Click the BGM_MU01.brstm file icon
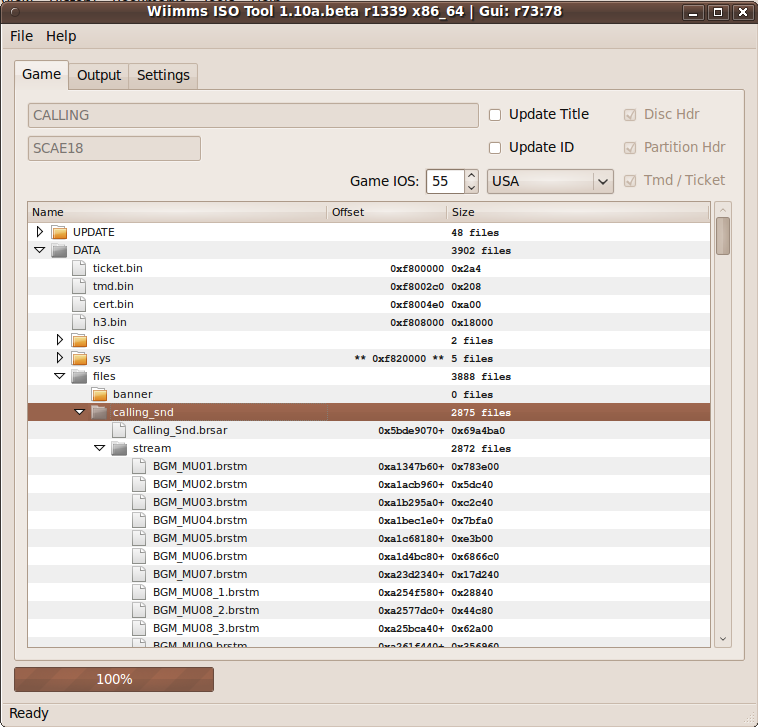Image resolution: width=758 pixels, height=727 pixels. [x=139, y=466]
